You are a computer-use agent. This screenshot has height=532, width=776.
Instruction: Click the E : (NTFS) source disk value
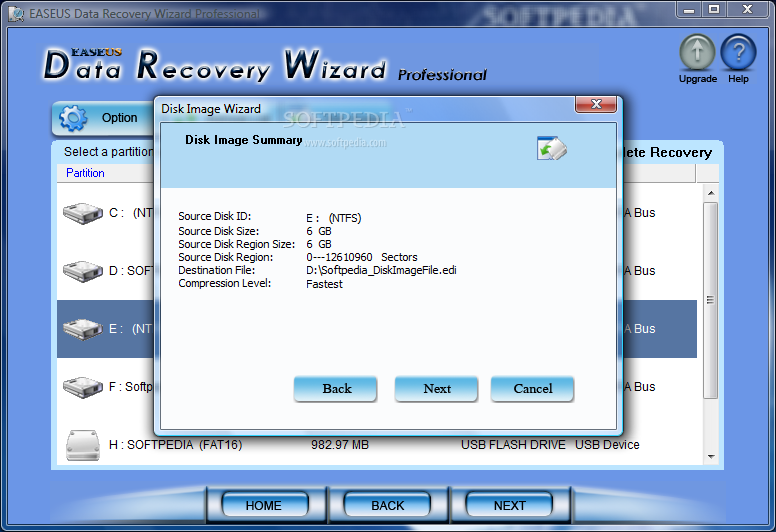click(x=334, y=218)
